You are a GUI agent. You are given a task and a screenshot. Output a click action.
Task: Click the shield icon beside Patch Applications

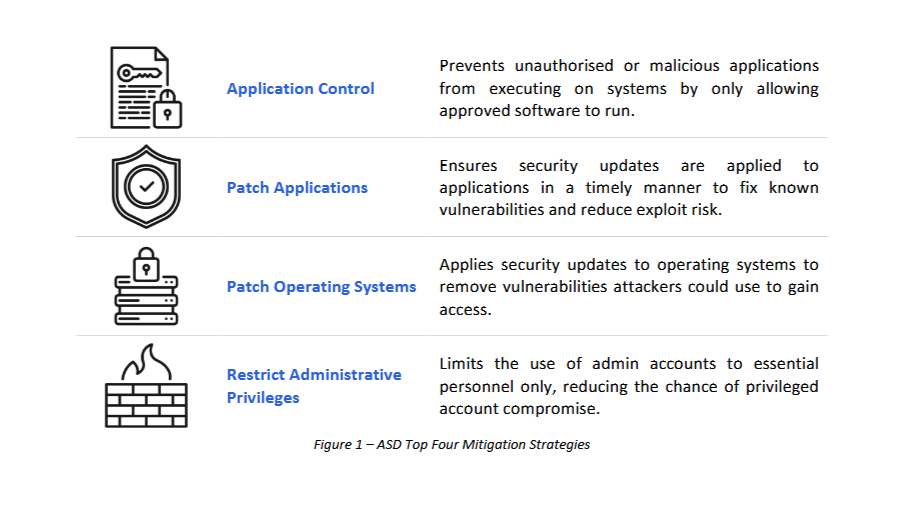point(146,187)
